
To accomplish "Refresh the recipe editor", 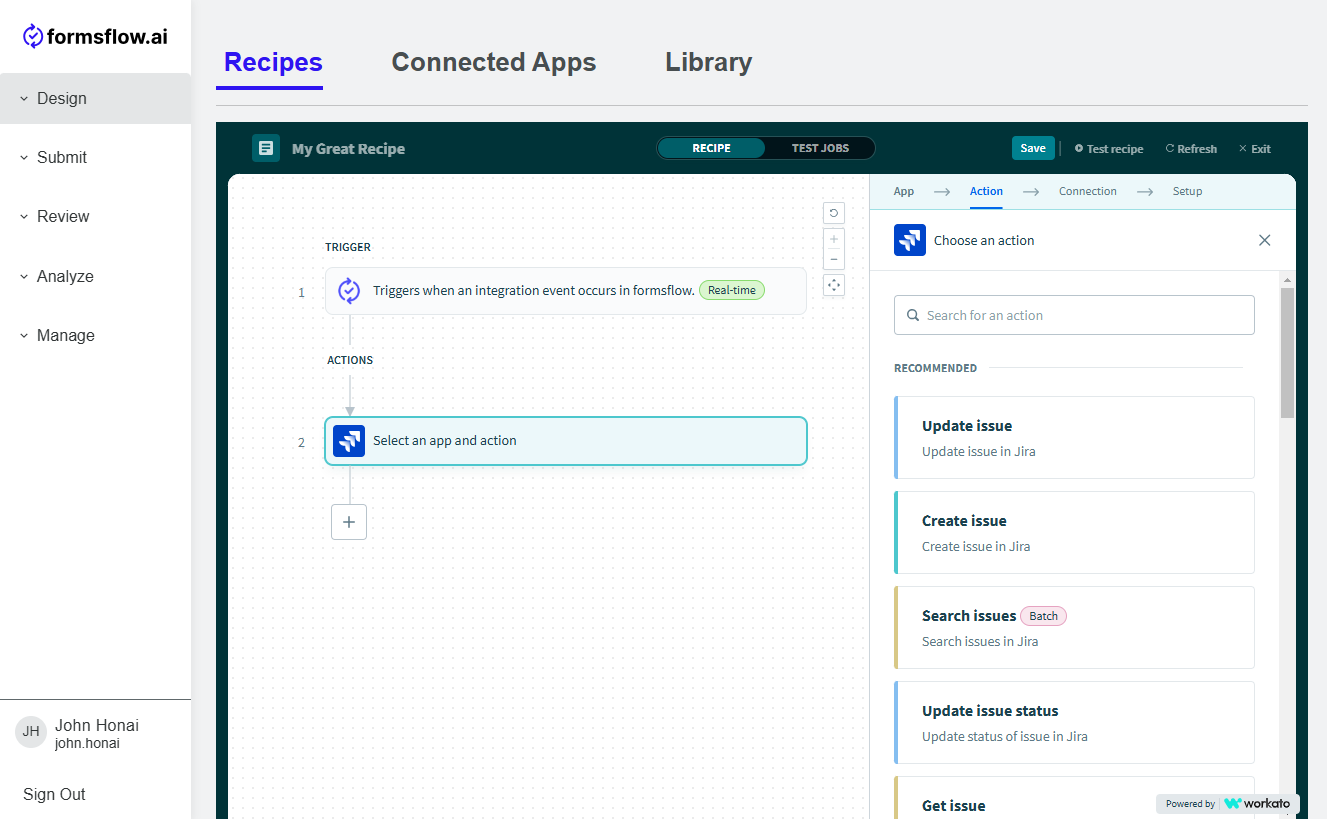I will (x=1191, y=149).
